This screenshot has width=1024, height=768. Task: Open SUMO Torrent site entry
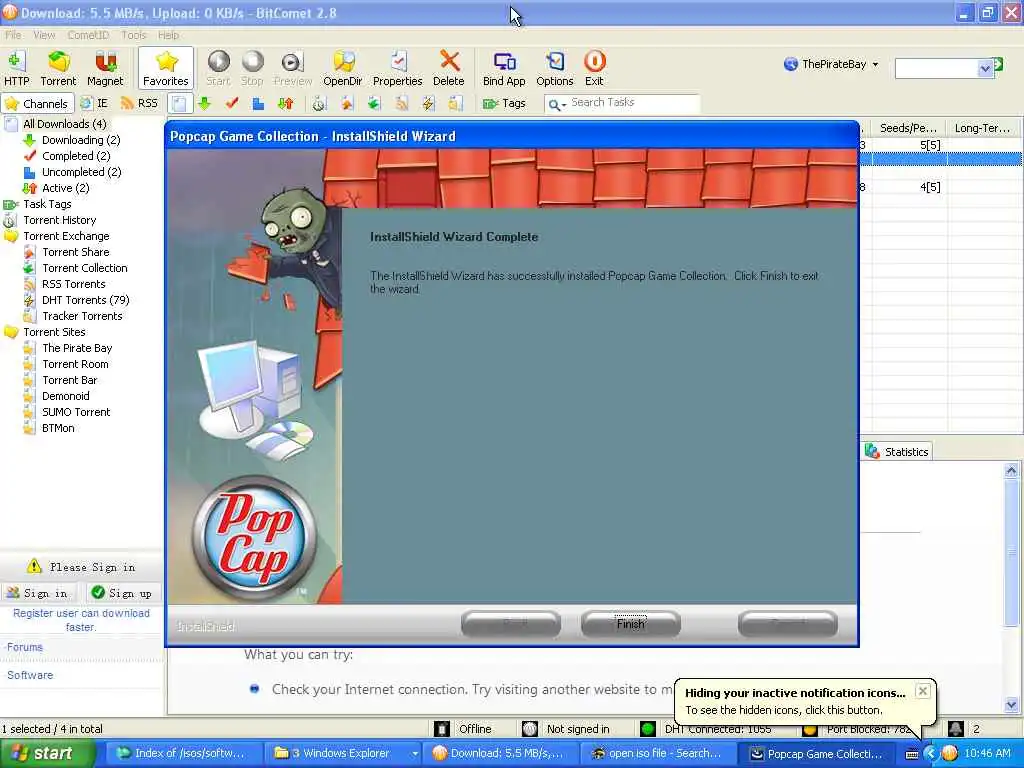(76, 412)
